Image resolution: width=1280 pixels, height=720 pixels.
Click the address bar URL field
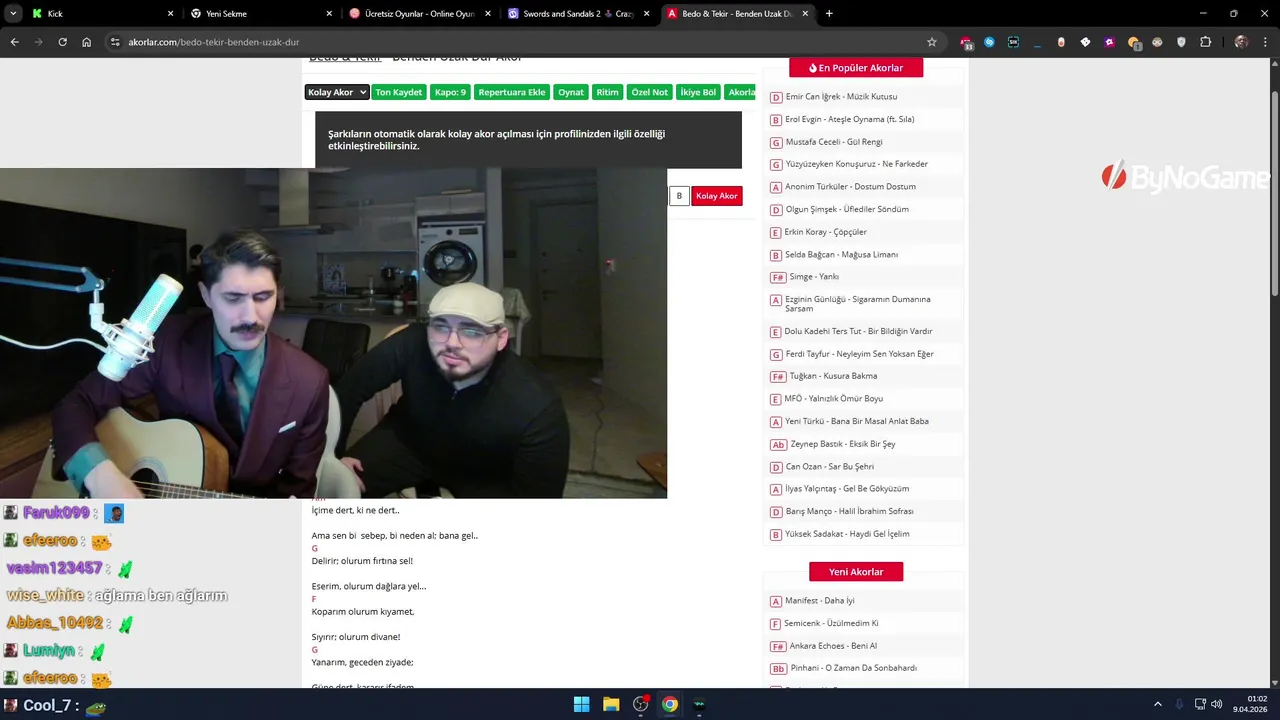pyautogui.click(x=520, y=42)
